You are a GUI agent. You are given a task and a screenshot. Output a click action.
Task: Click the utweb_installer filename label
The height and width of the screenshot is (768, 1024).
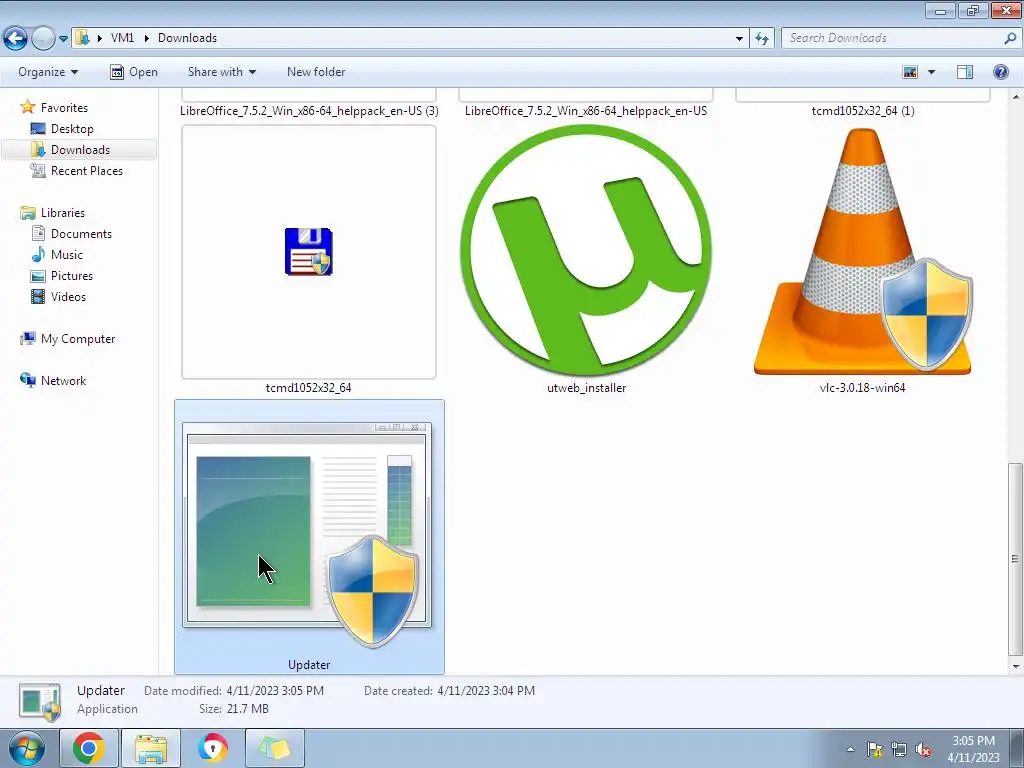coord(586,388)
